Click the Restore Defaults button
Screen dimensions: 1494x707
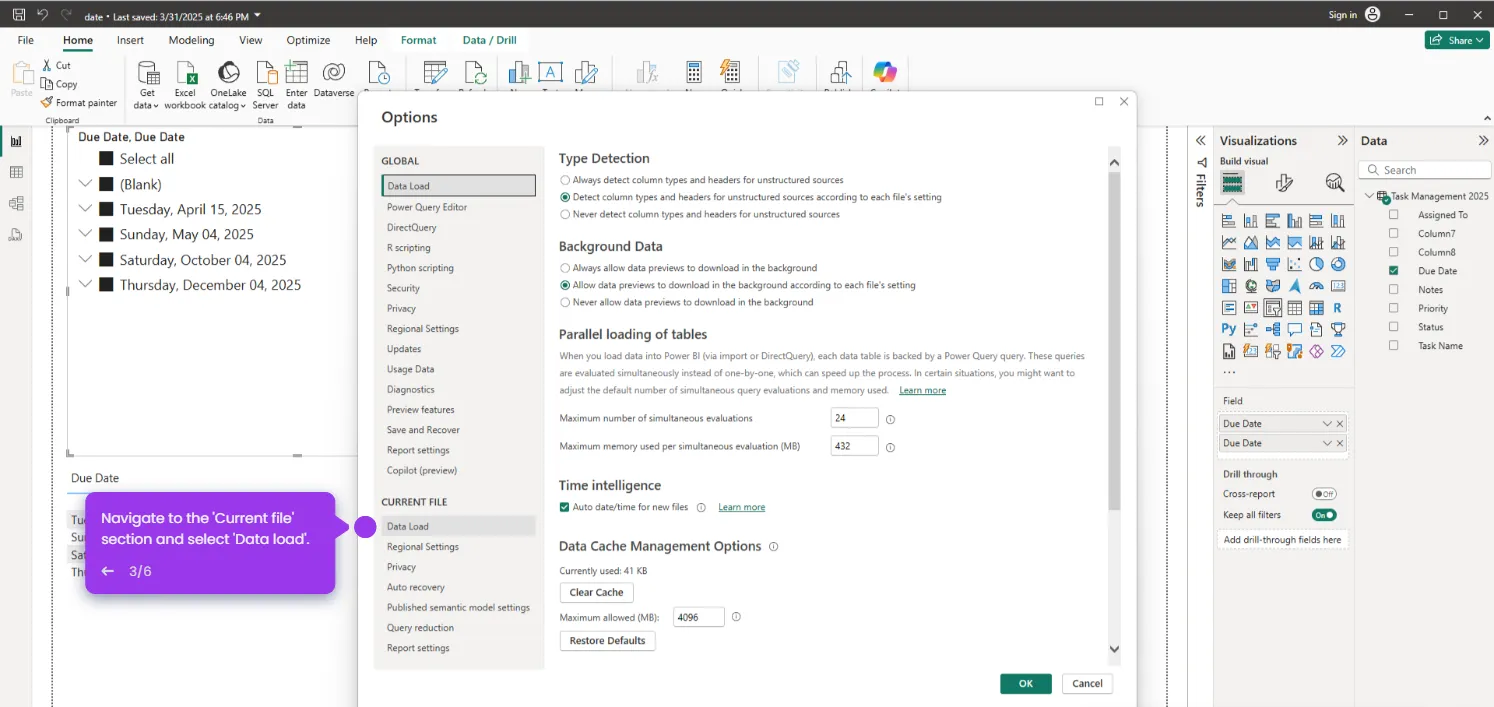point(607,641)
